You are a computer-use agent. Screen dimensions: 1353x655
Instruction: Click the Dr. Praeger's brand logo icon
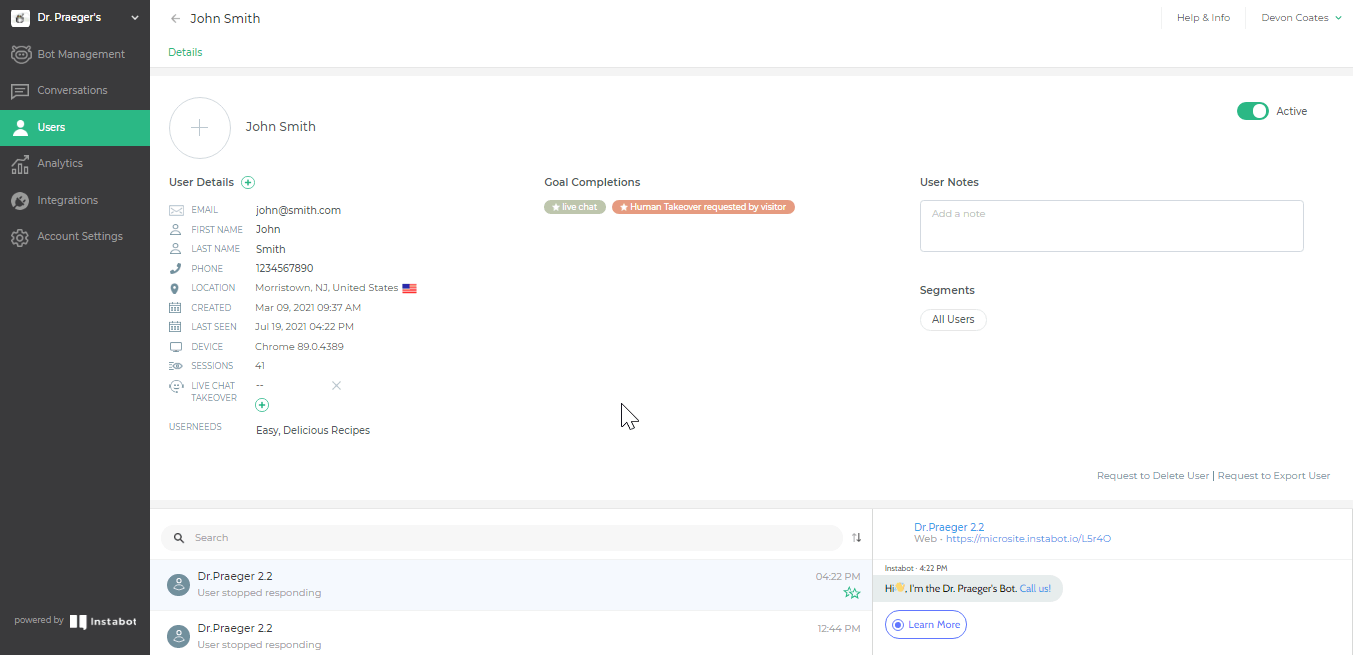click(x=20, y=17)
